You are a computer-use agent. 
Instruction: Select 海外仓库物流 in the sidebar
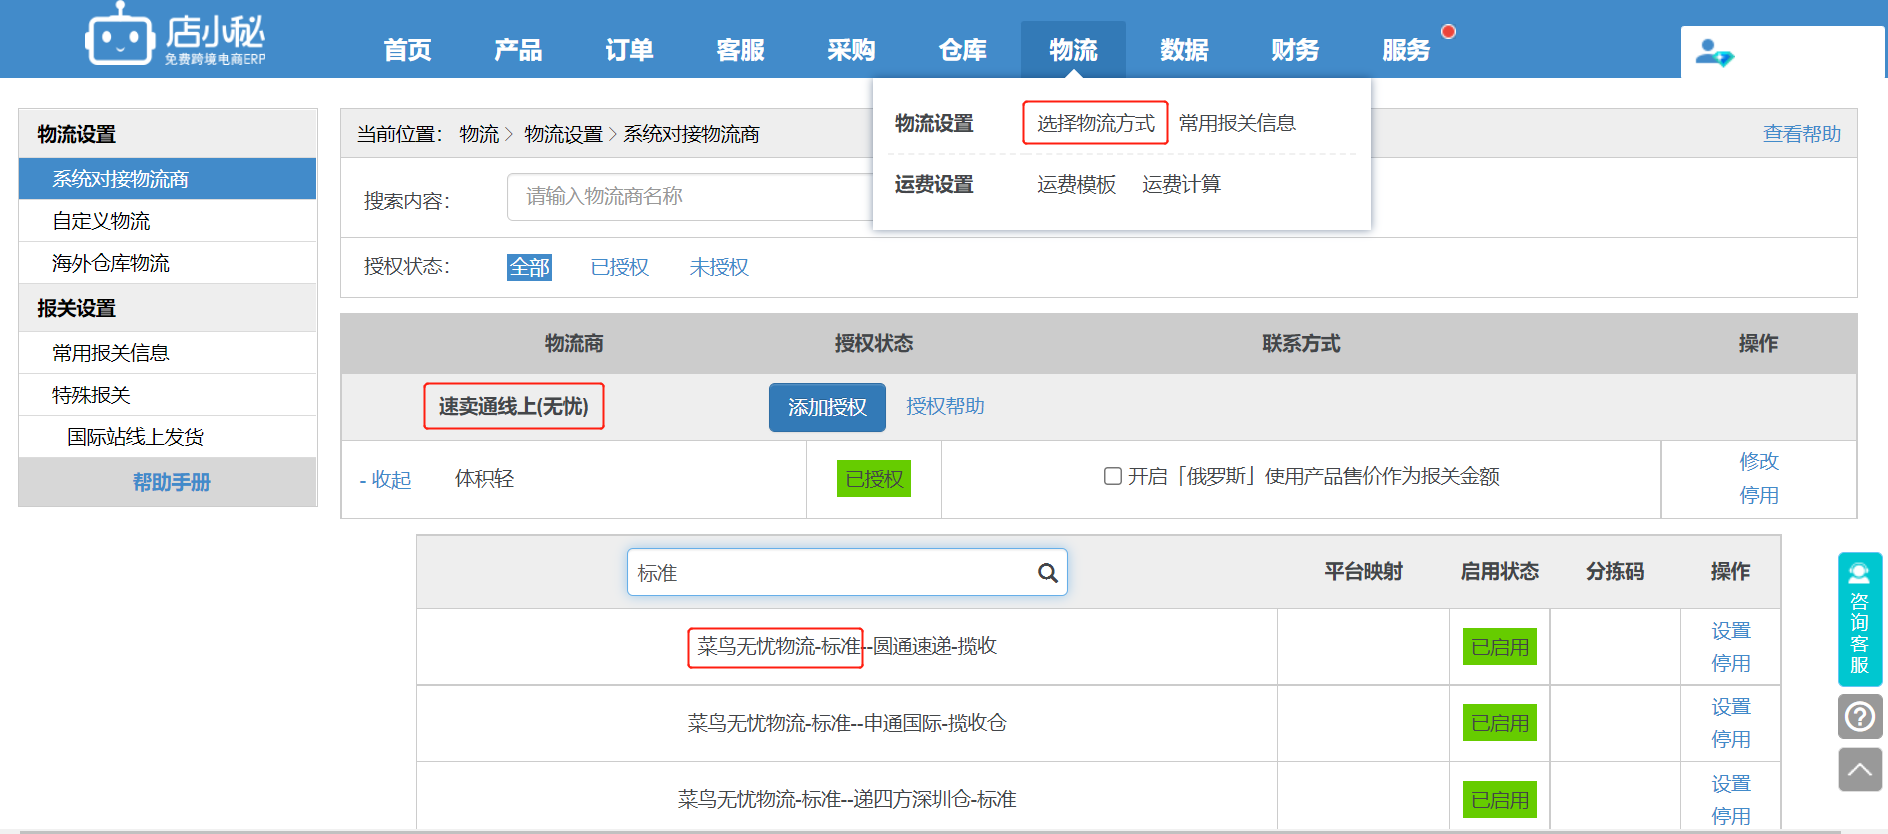(x=168, y=263)
